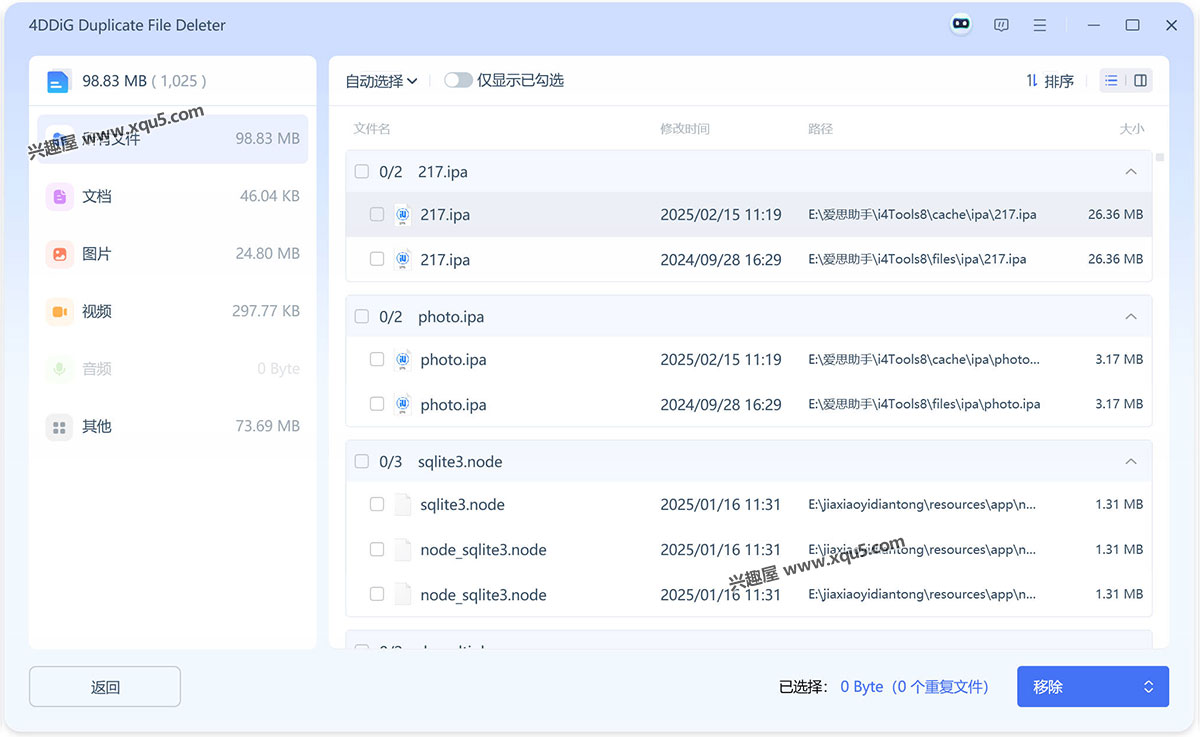Click the blue file icon beside 98.83 MB total
1200x737 pixels.
(x=59, y=81)
